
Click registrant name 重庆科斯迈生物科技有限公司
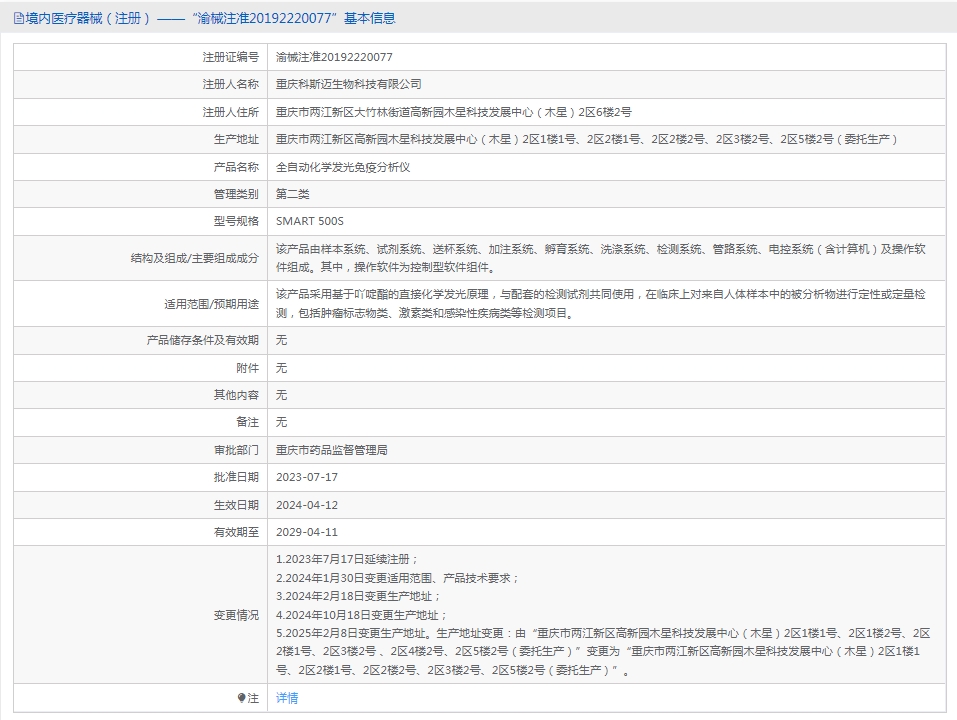pyautogui.click(x=349, y=85)
